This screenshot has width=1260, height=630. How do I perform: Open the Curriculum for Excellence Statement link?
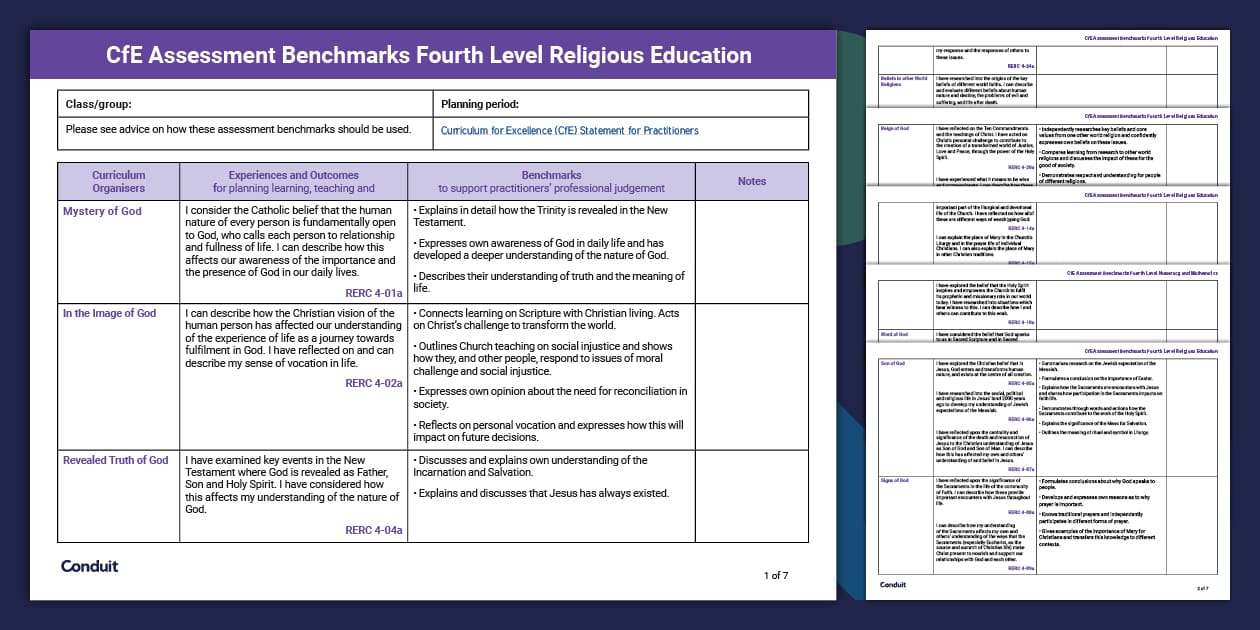[569, 131]
